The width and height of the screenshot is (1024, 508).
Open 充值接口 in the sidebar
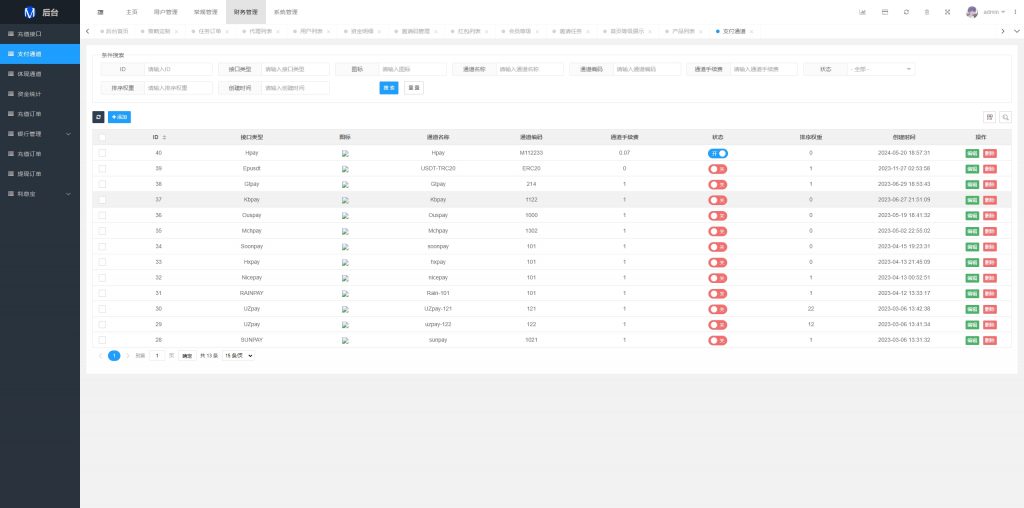coord(40,34)
